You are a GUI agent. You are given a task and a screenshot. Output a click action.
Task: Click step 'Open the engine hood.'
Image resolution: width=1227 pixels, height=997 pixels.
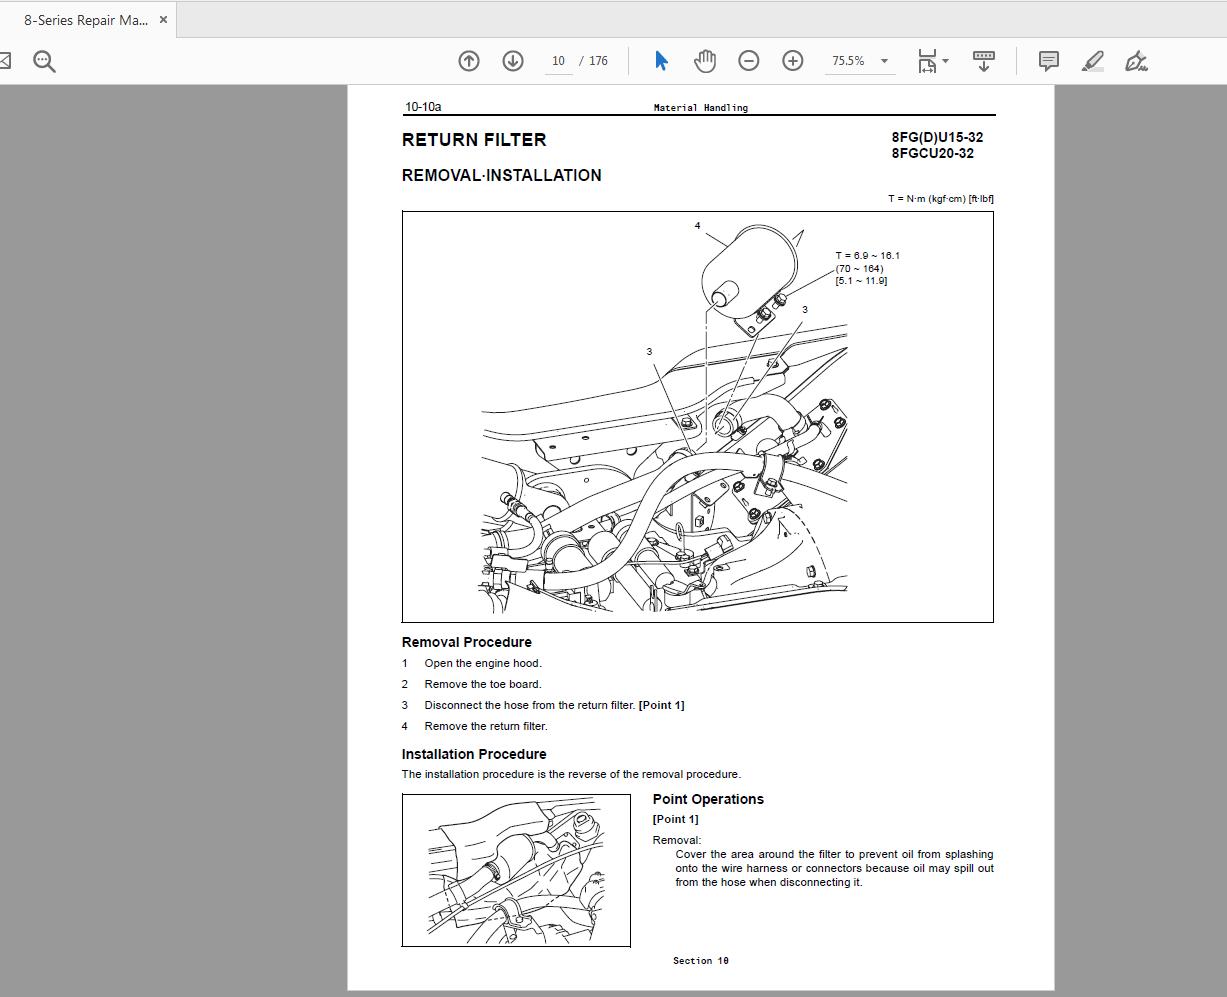click(x=483, y=663)
